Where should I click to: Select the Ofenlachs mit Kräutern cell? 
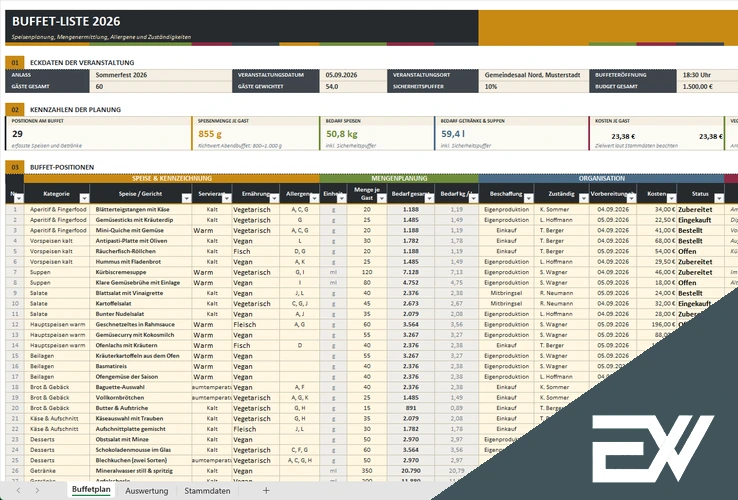140,345
